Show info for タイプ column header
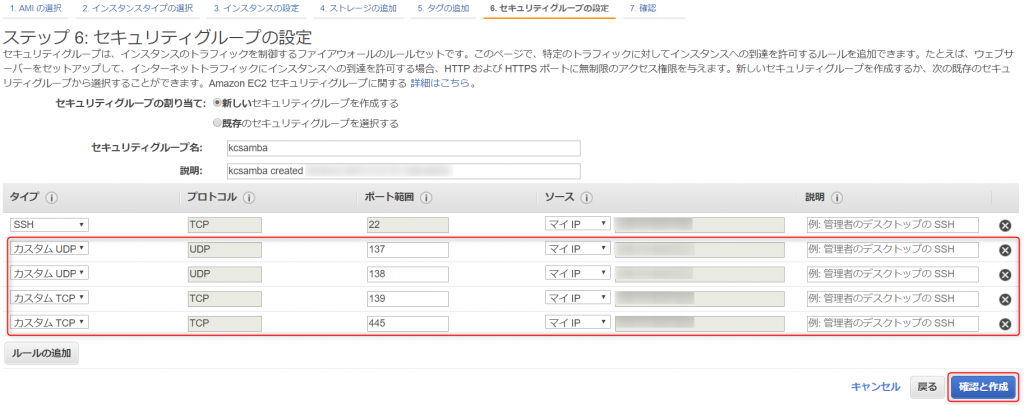The image size is (1024, 405). tap(52, 197)
